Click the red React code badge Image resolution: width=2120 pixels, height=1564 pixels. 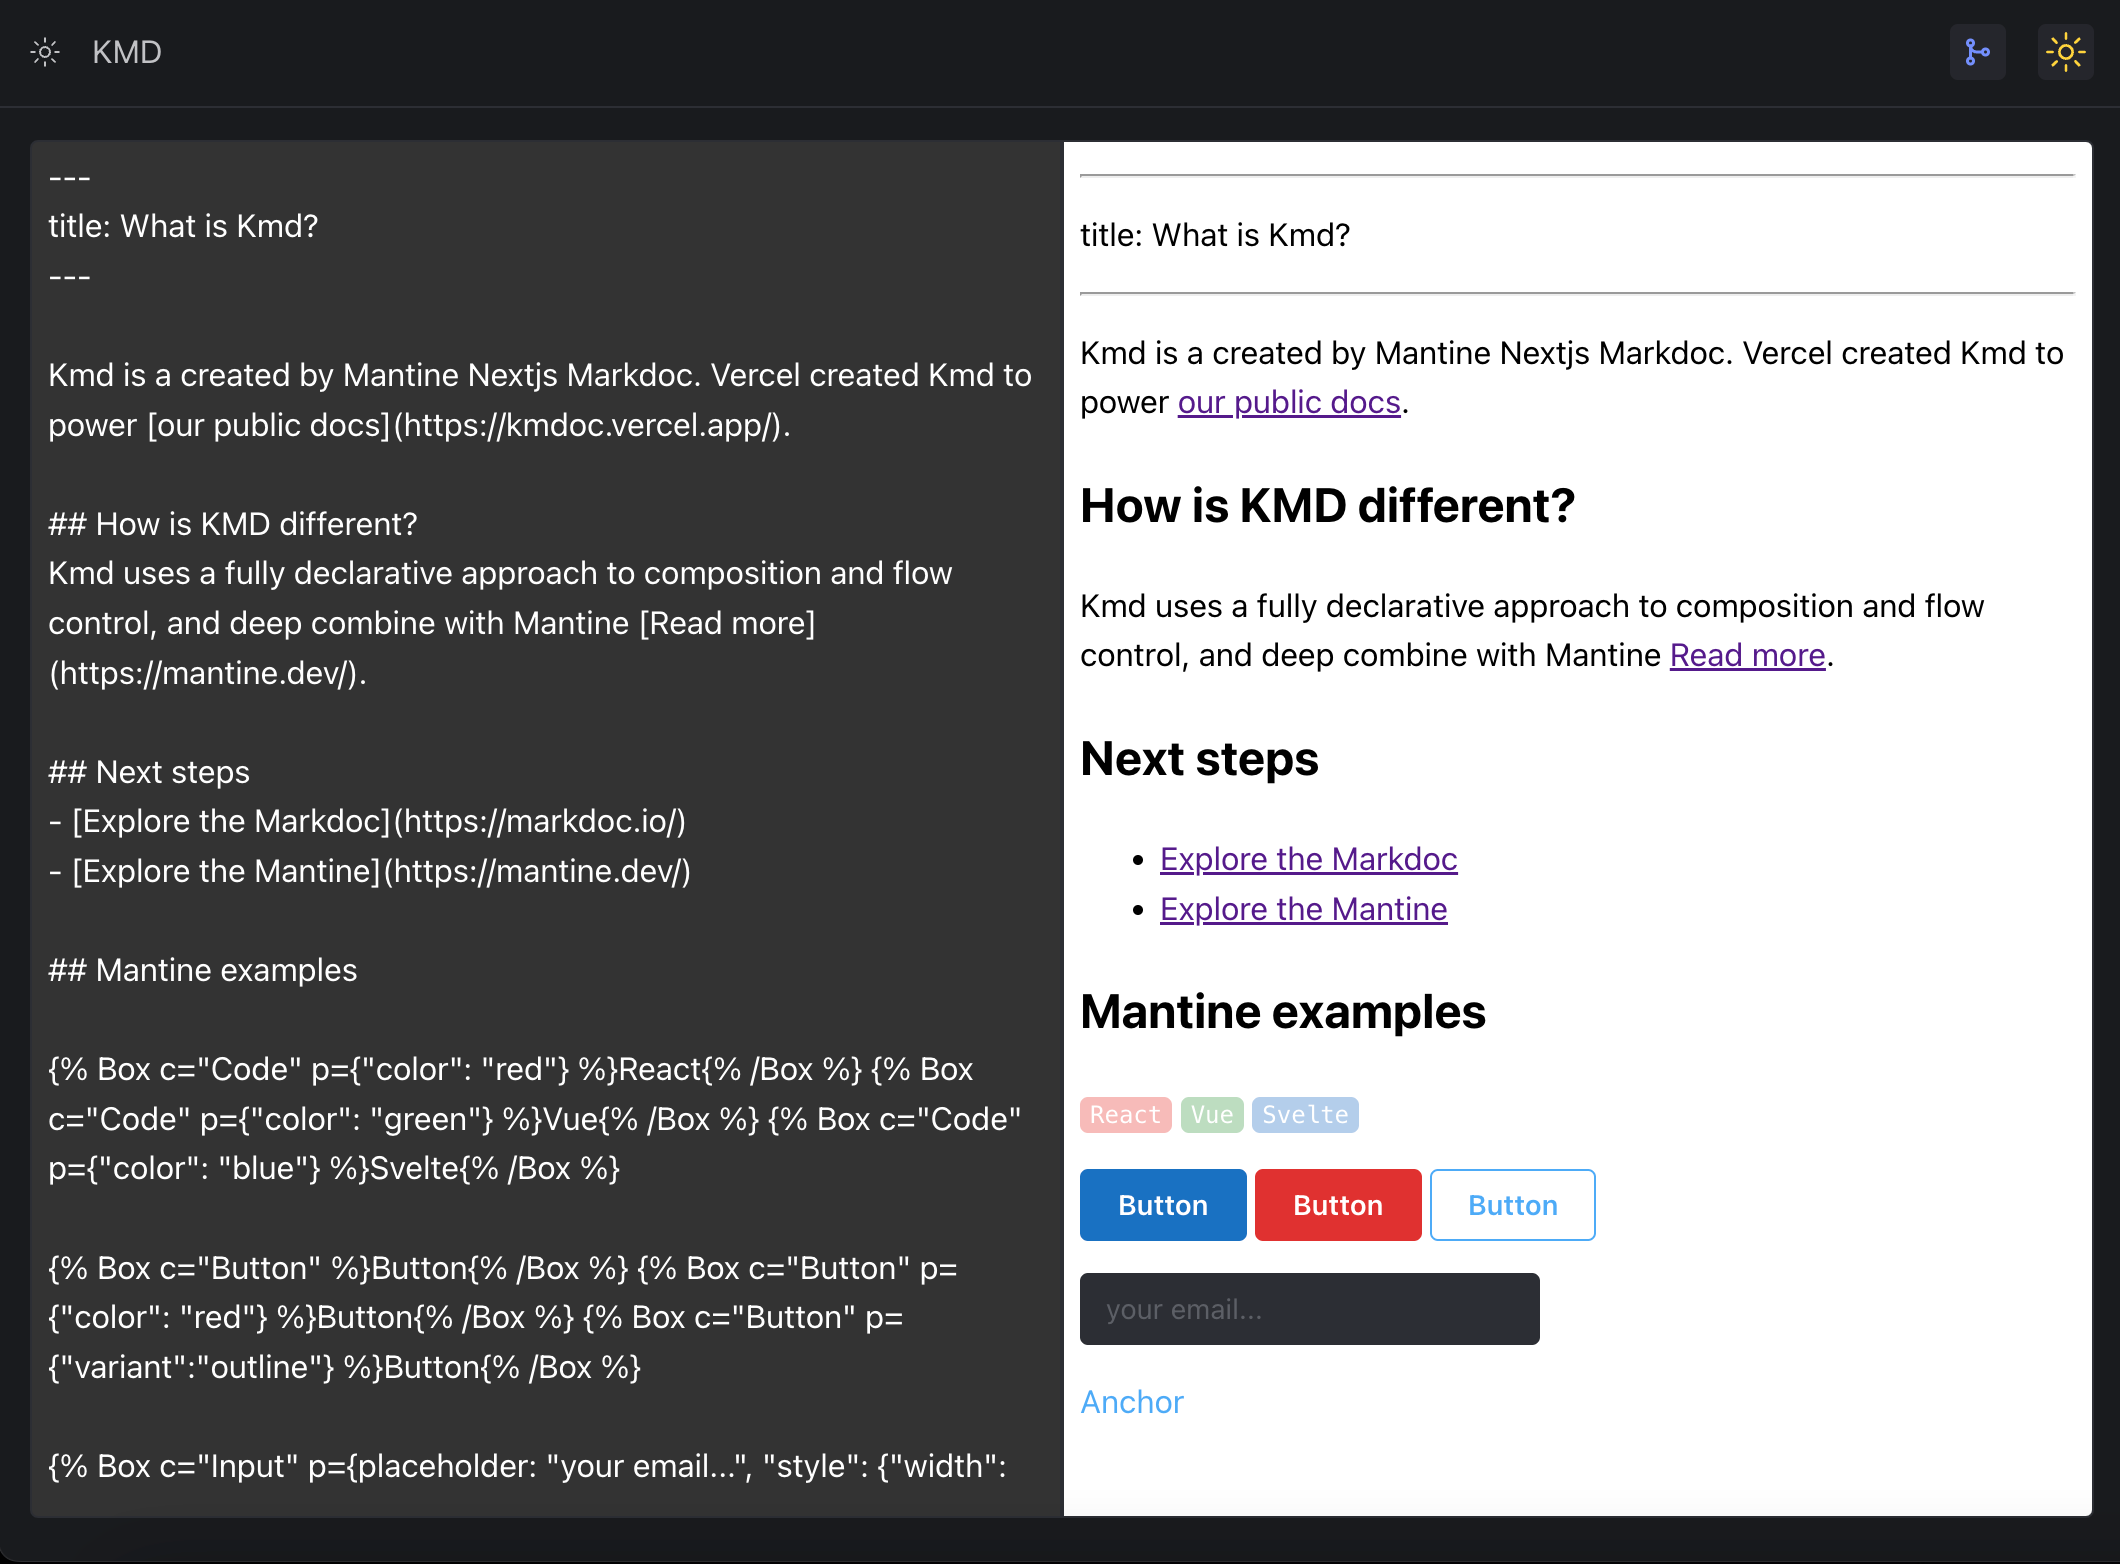pyautogui.click(x=1125, y=1114)
